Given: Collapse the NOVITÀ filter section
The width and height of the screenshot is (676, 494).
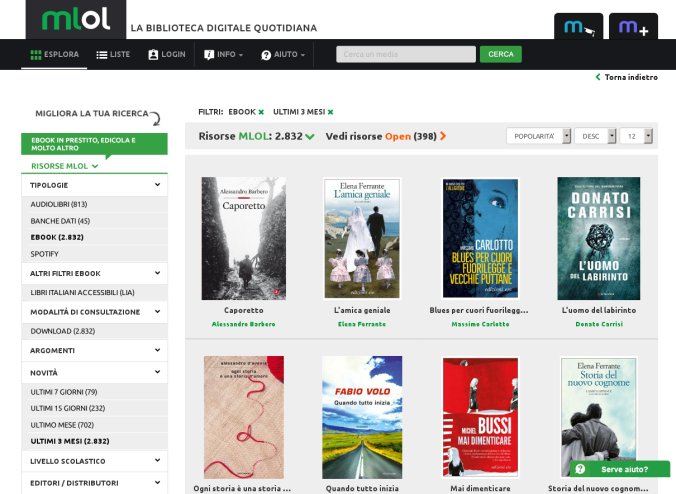Looking at the screenshot, I should 94,372.
